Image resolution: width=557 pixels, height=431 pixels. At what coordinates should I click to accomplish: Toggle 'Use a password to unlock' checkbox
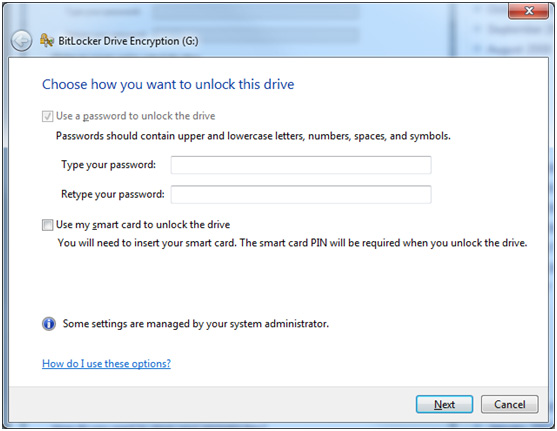[47, 116]
